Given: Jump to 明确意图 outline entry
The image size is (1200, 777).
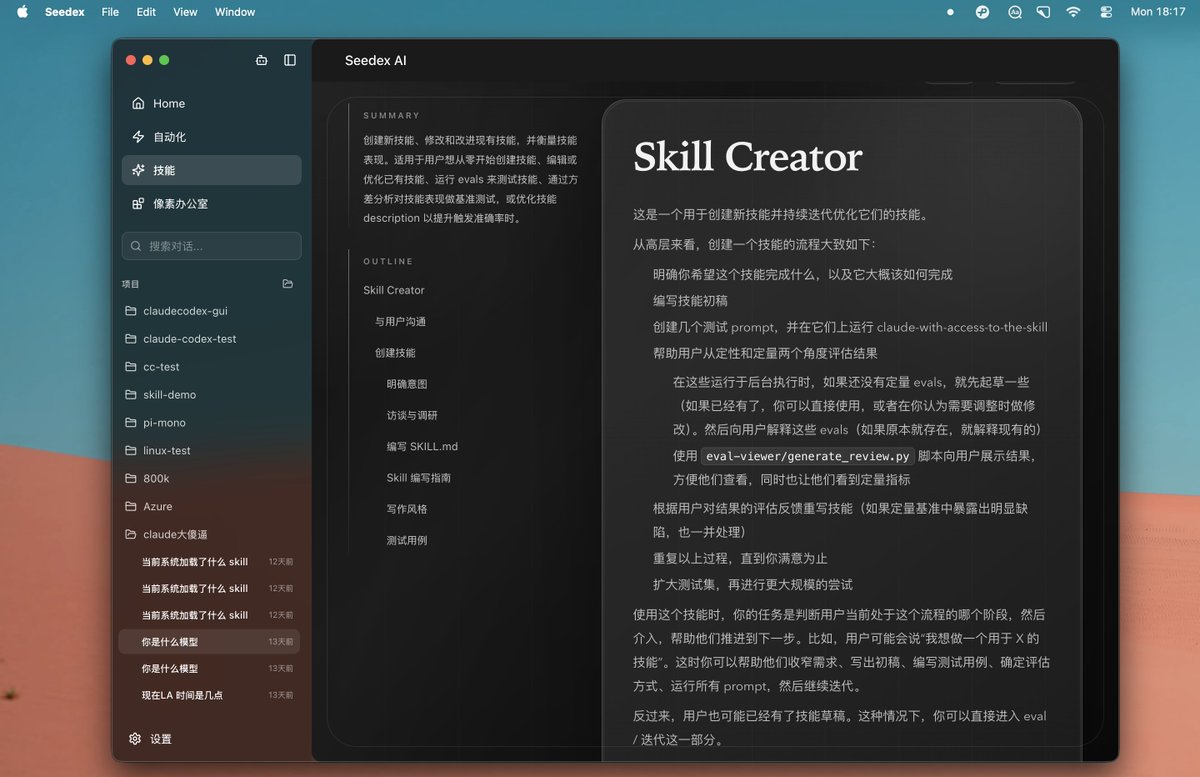Looking at the screenshot, I should click(407, 384).
